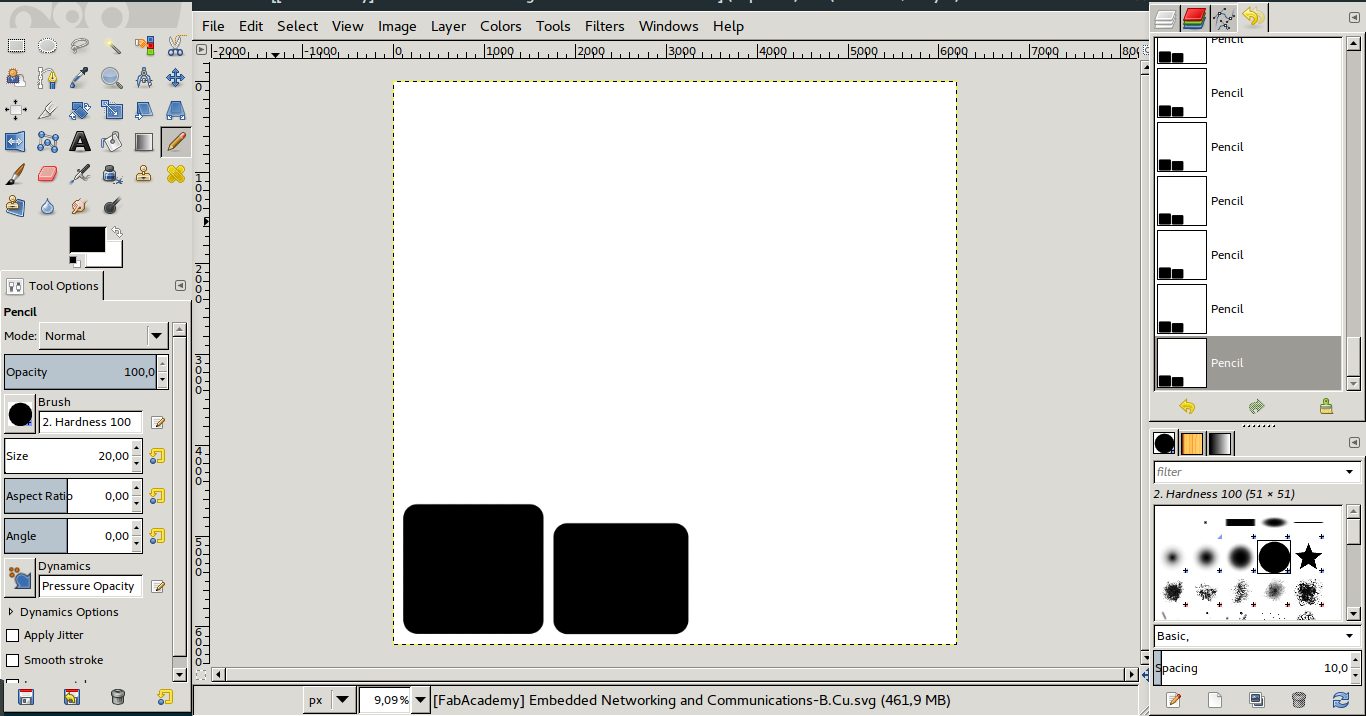Adjust the Aspect Ratio slider
This screenshot has width=1366, height=716.
click(68, 496)
